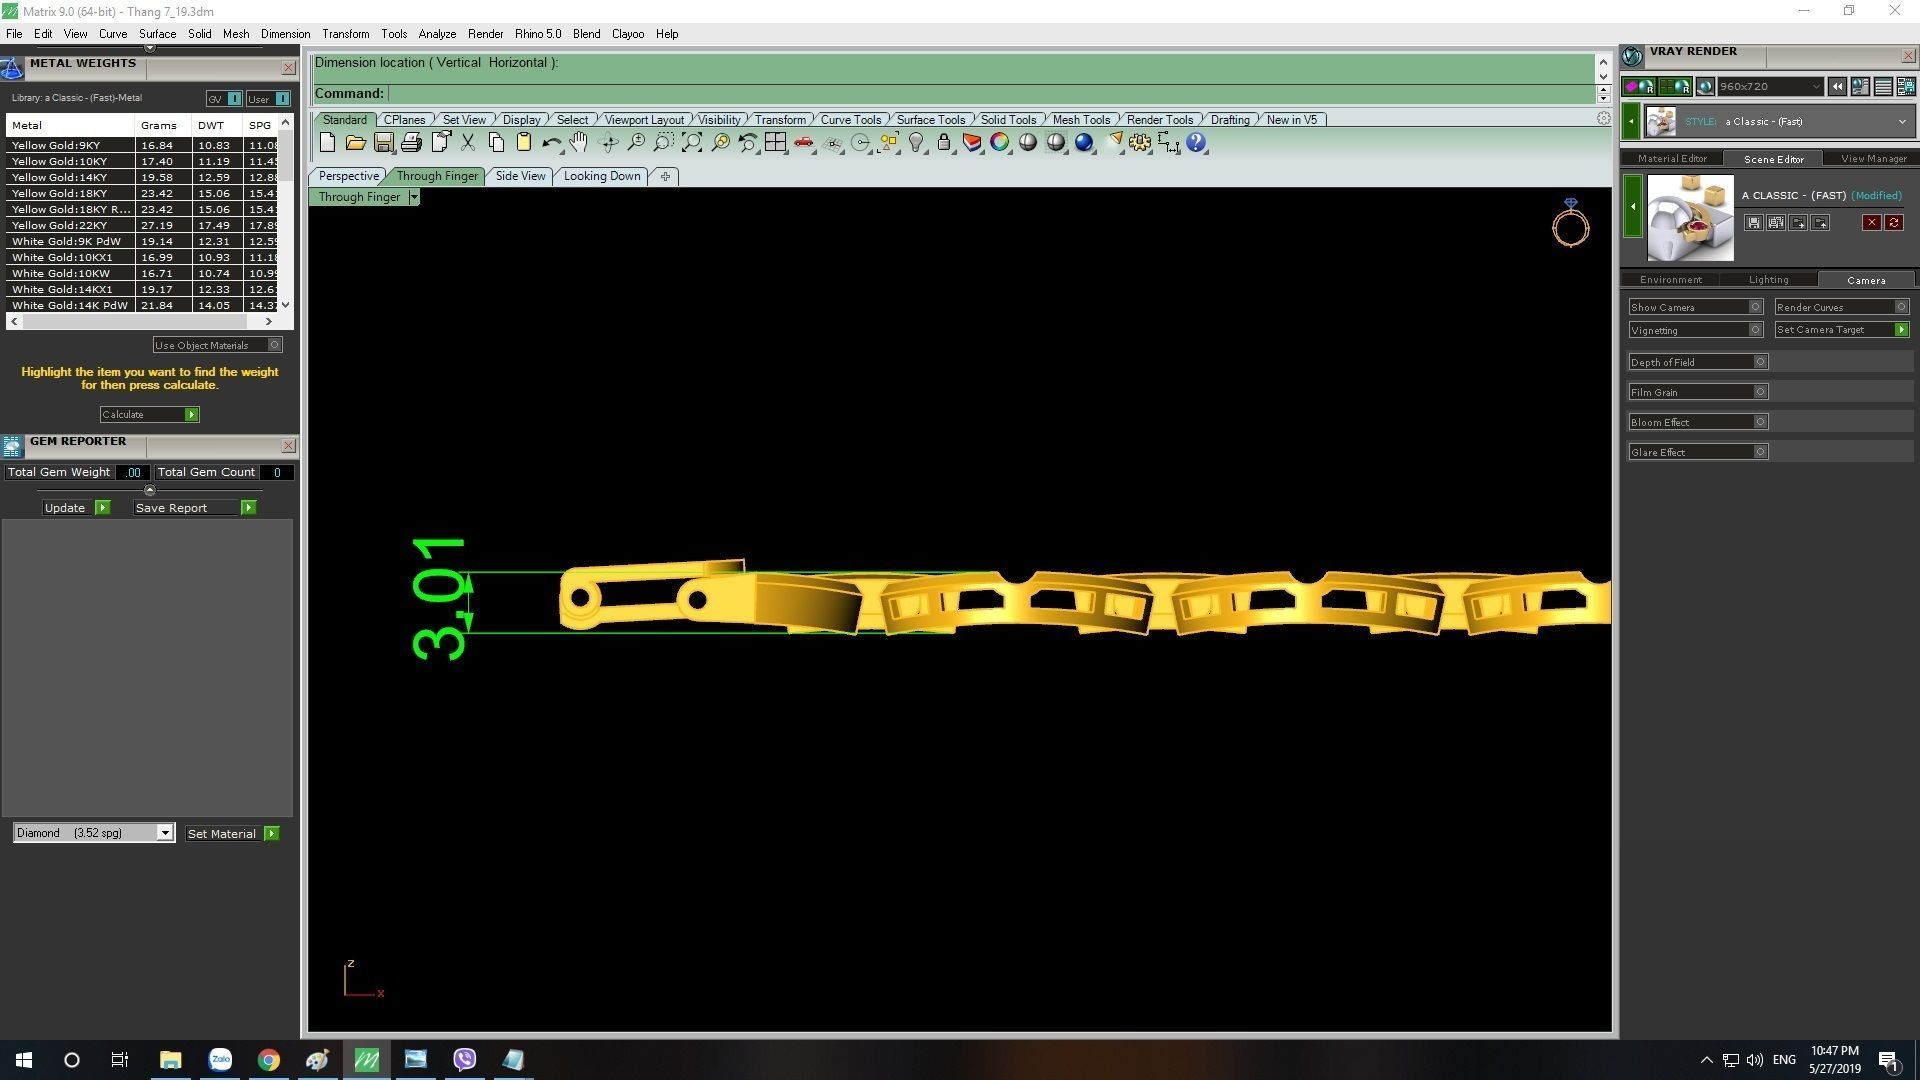Toggle the Use Object Materials option
The image size is (1920, 1080).
[x=218, y=345]
